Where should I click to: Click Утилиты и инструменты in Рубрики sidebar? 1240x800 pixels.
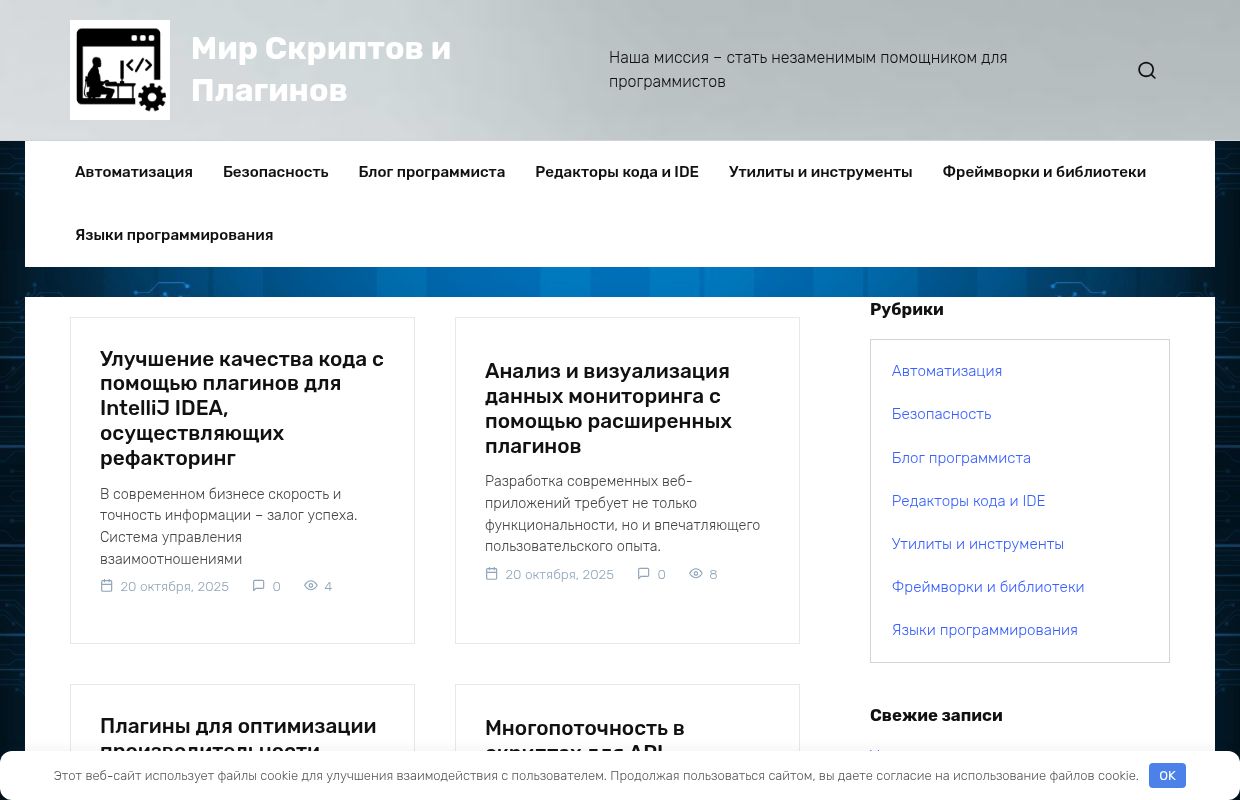pos(977,544)
